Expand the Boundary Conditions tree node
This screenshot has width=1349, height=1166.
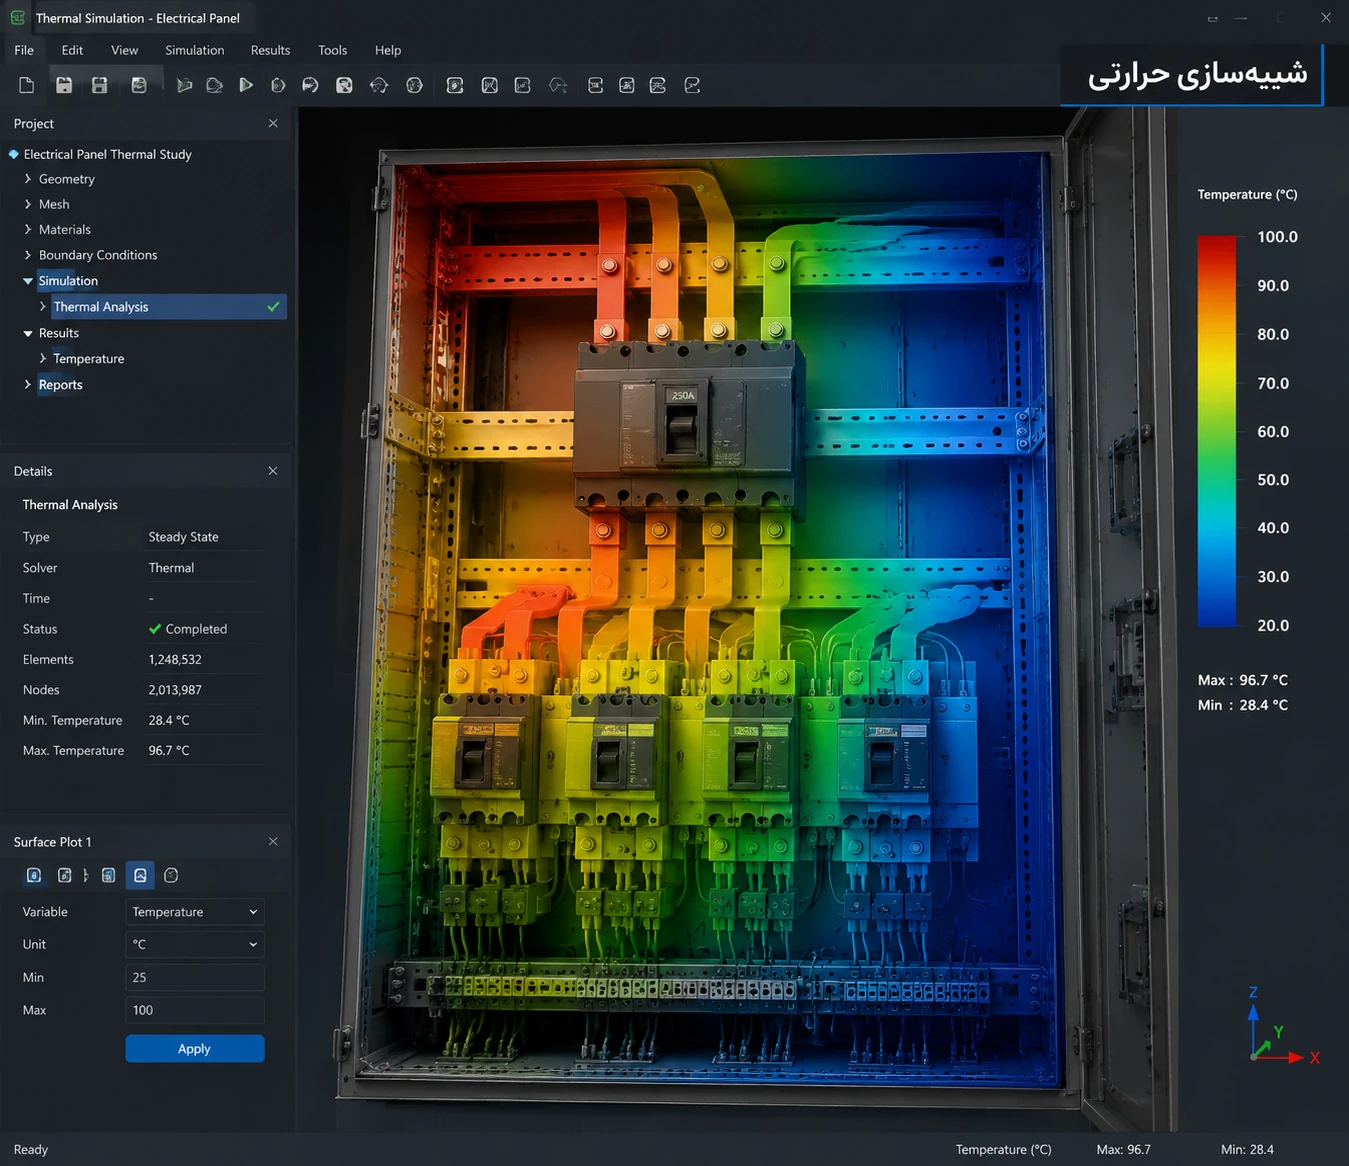pyautogui.click(x=28, y=255)
